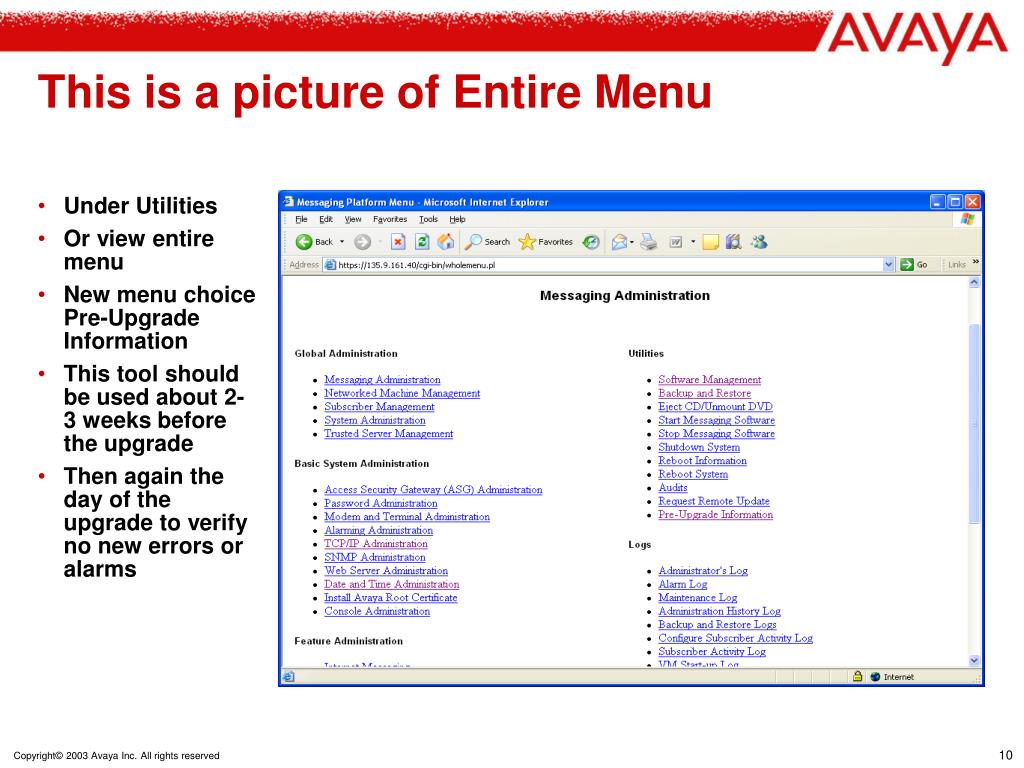Open Access Security Gateway (ASG) Administration link

pos(433,490)
